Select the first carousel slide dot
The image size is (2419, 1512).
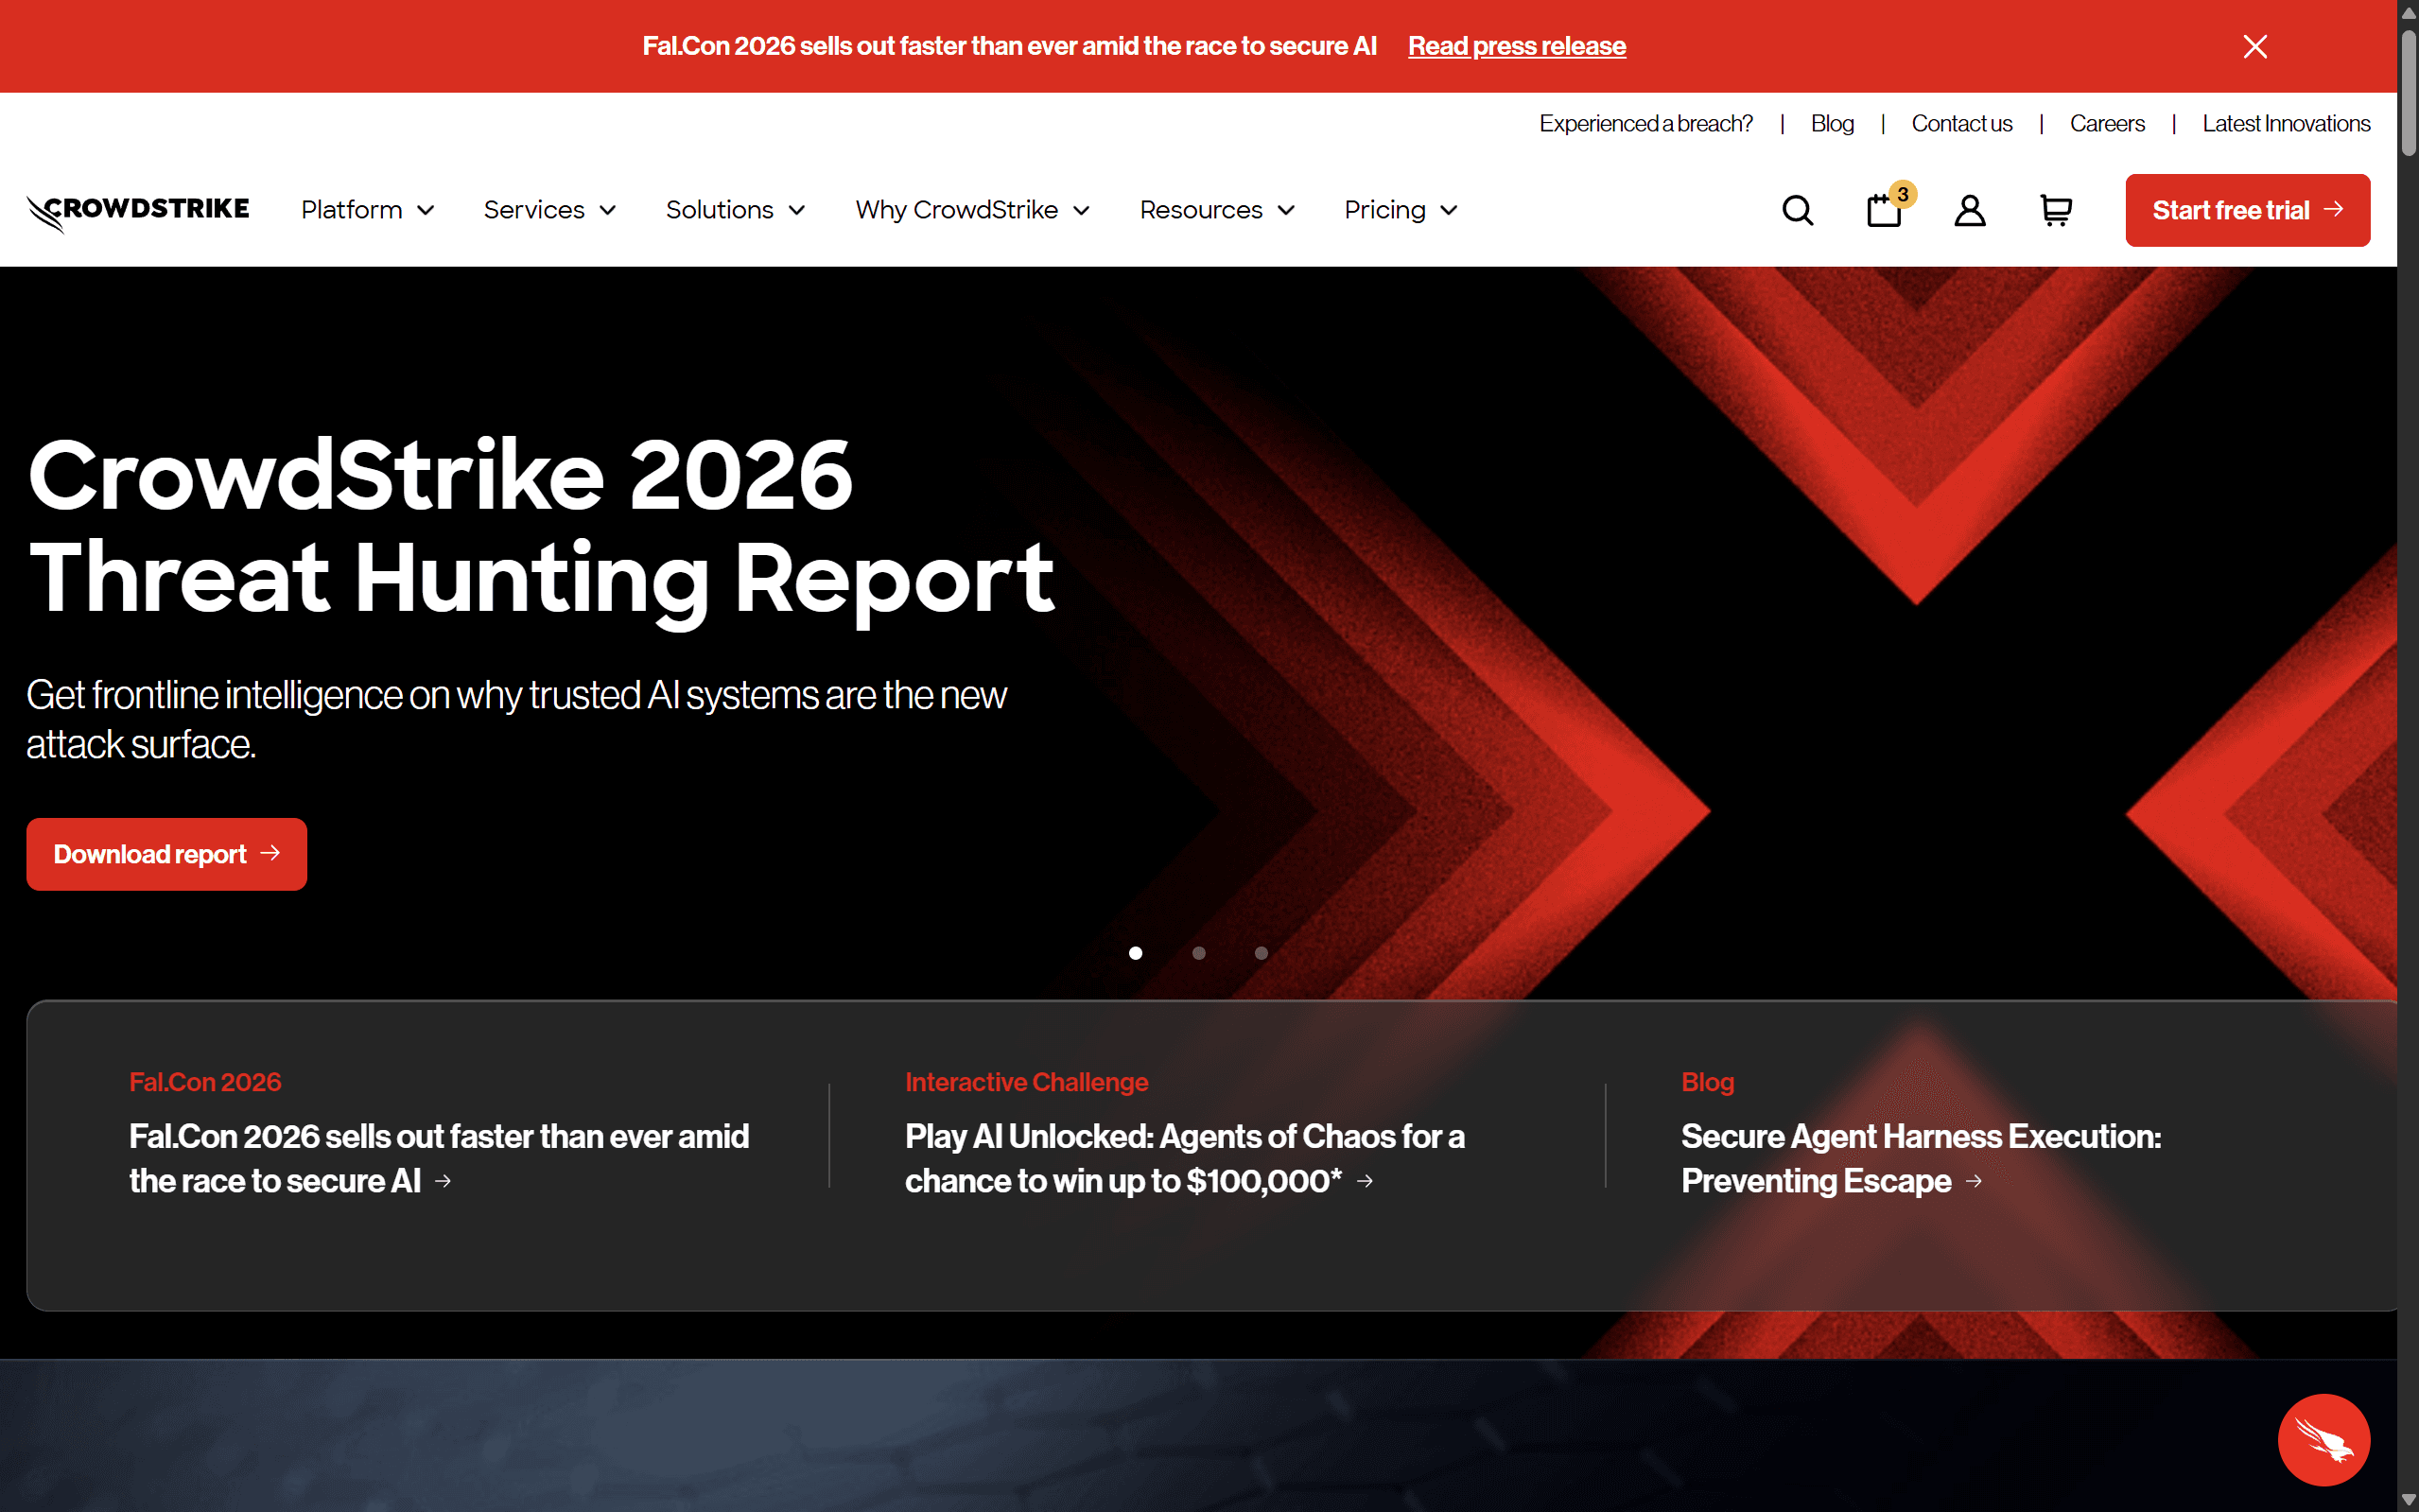[x=1135, y=953]
